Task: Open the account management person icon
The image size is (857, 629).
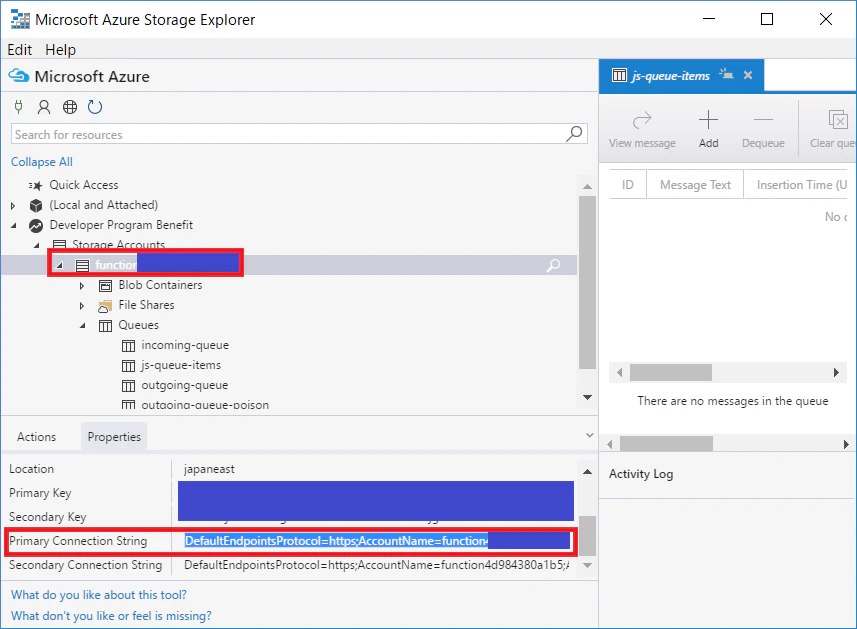Action: 44,107
